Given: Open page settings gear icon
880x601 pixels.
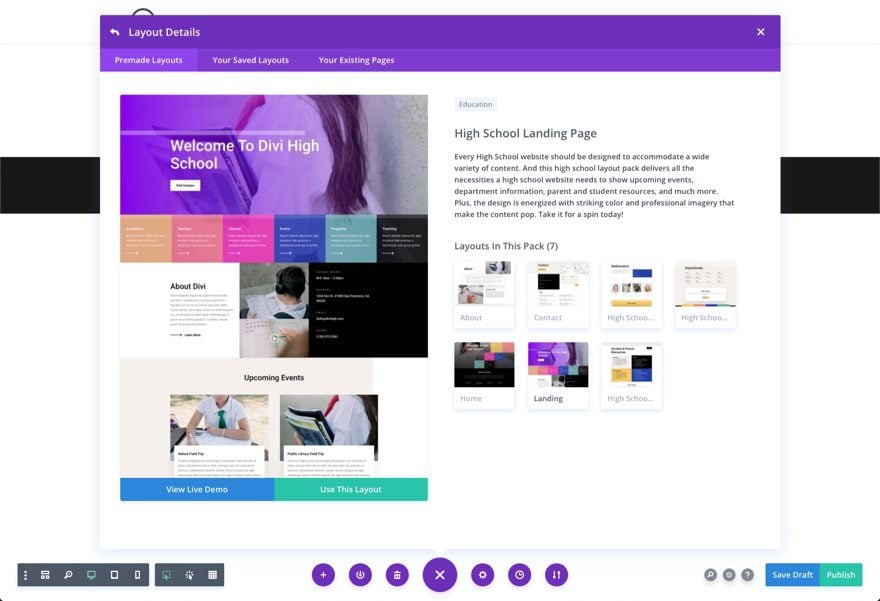Looking at the screenshot, I should pyautogui.click(x=483, y=575).
